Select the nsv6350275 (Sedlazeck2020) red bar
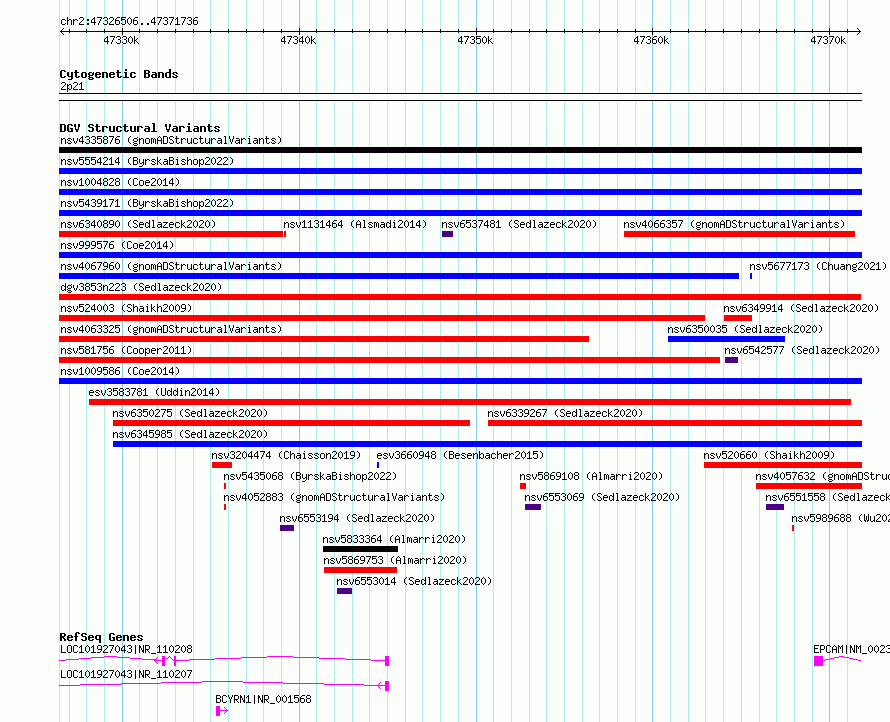 click(291, 423)
